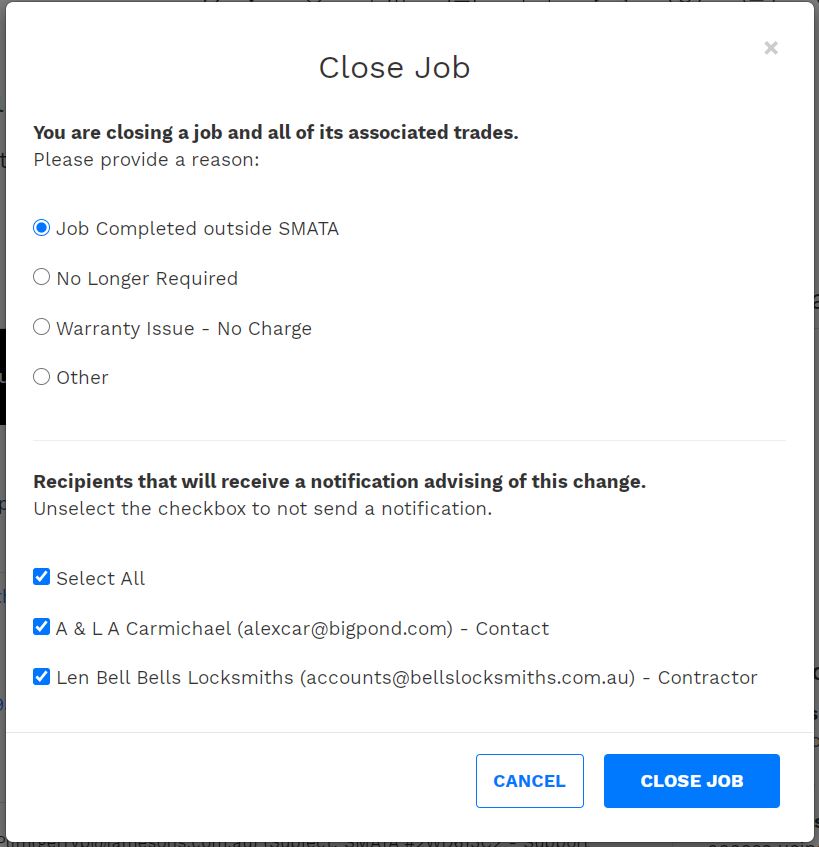
Task: Confirm with the CLOSE JOB button
Action: click(x=691, y=780)
